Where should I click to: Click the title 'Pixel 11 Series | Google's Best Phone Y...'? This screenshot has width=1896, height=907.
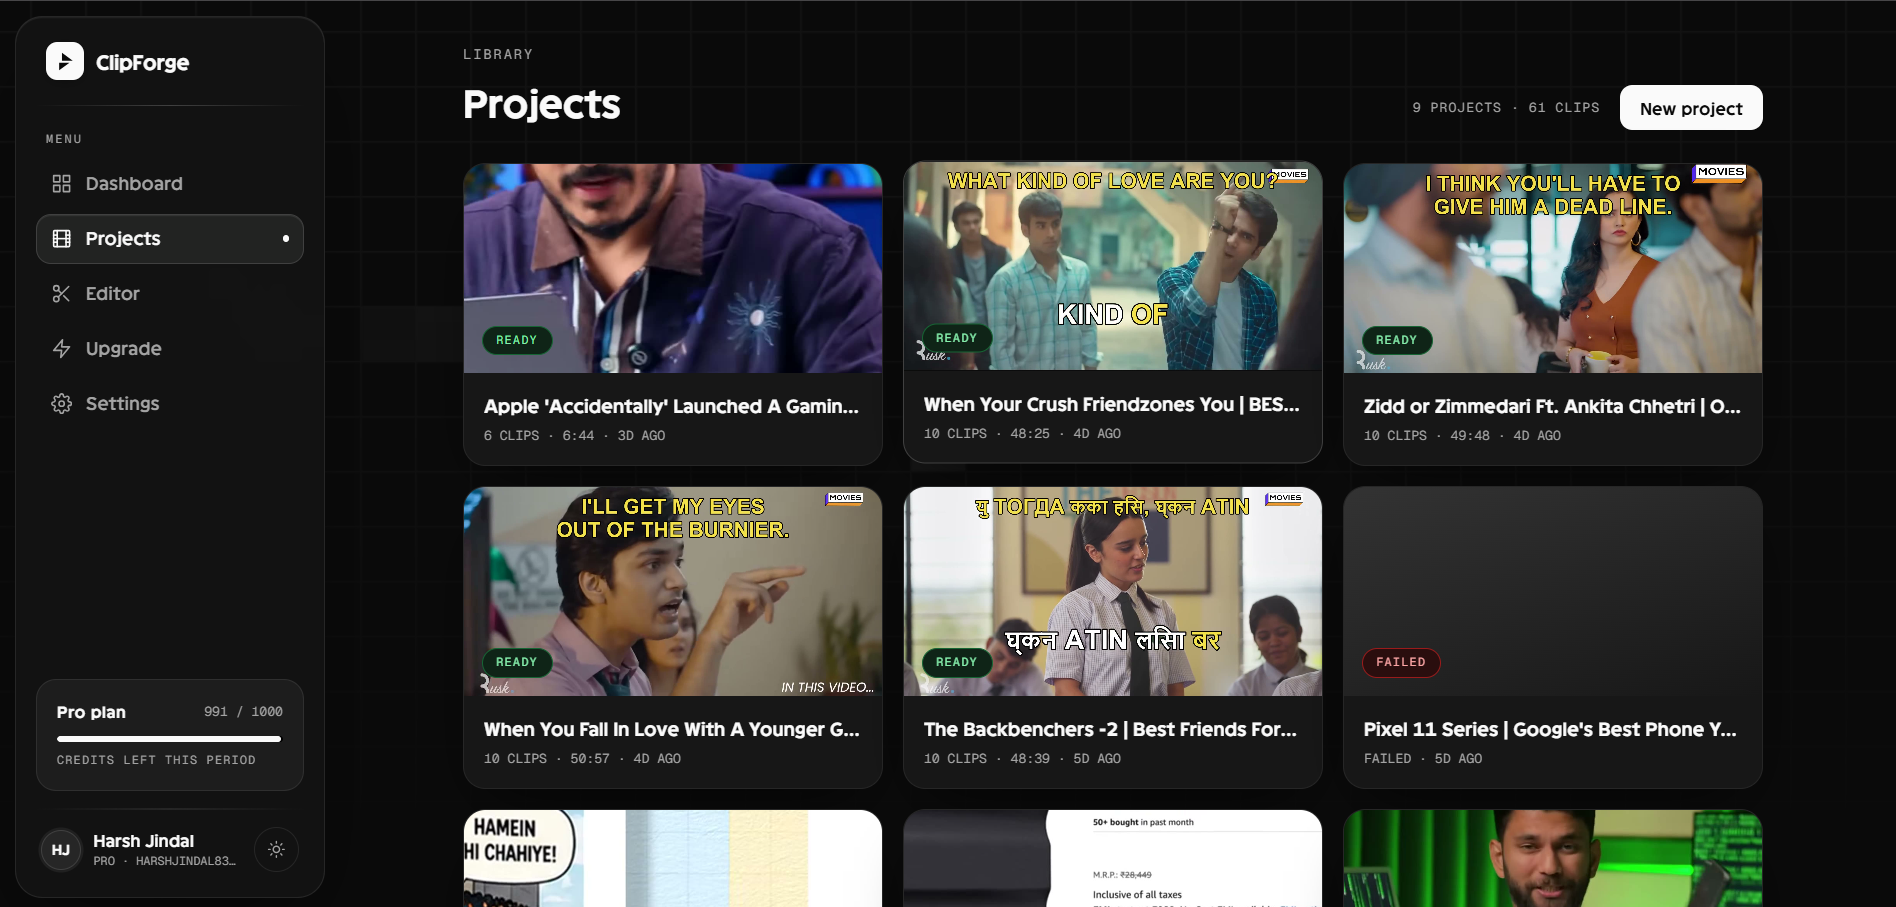point(1550,730)
